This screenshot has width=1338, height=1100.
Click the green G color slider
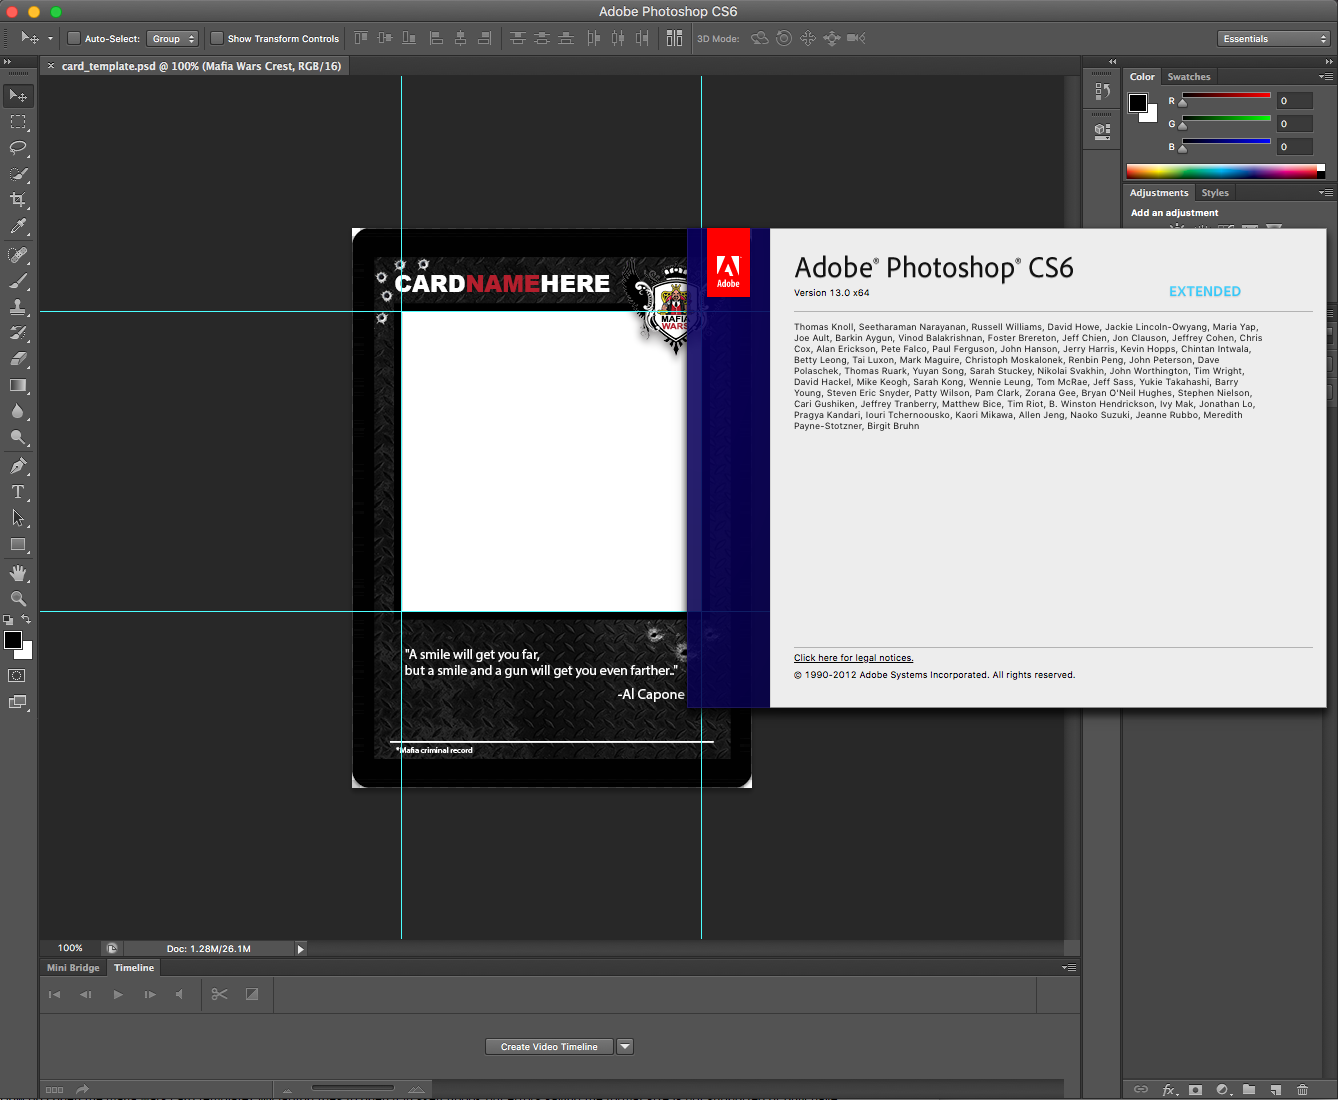coord(1226,121)
